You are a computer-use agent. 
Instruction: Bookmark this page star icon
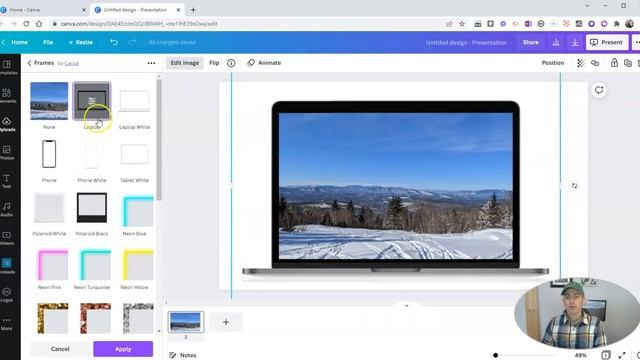(x=462, y=24)
